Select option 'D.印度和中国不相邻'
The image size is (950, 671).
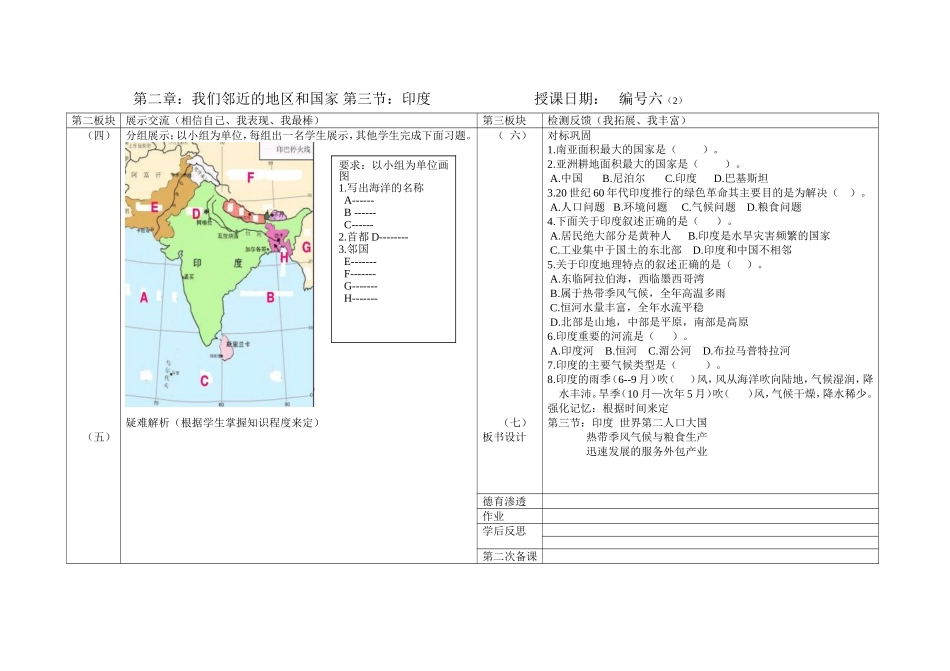click(743, 250)
